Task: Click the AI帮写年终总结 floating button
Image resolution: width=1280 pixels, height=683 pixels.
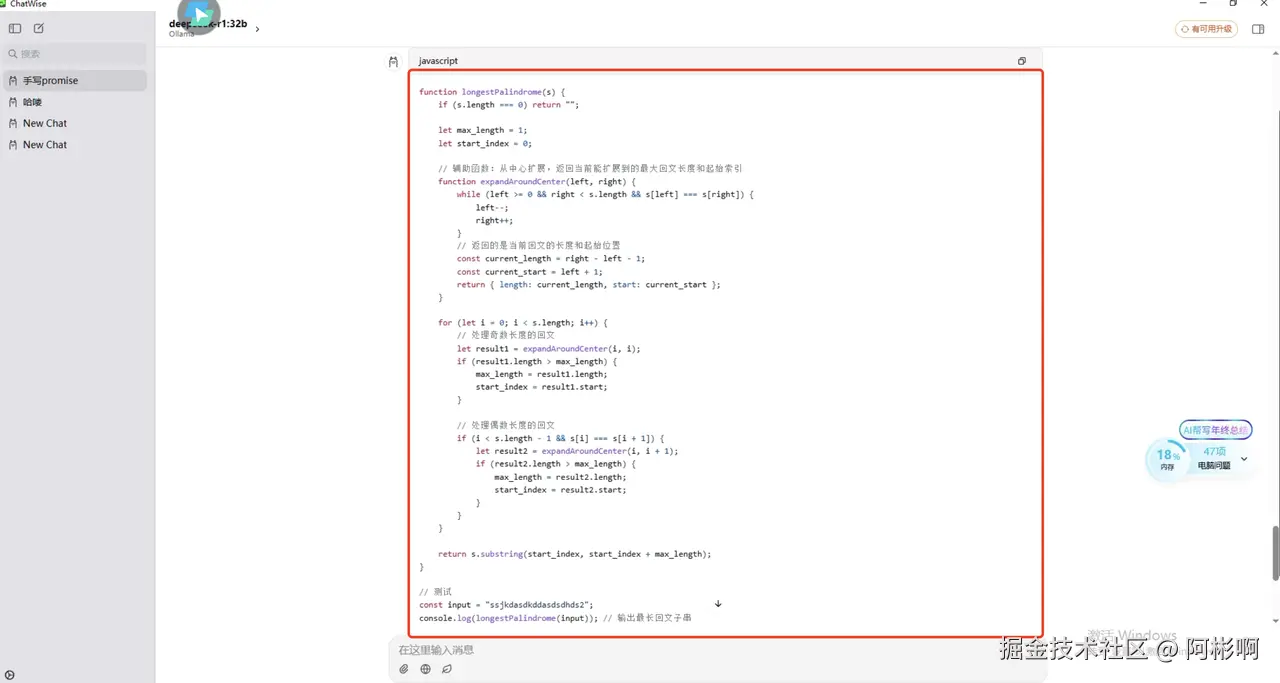Action: click(1216, 430)
